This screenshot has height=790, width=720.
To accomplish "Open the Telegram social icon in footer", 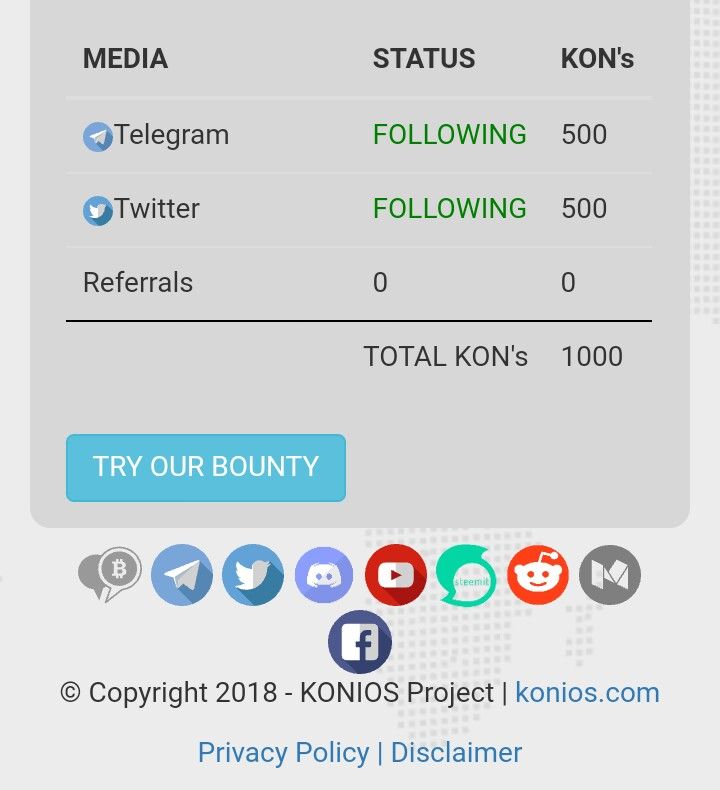I will click(182, 575).
